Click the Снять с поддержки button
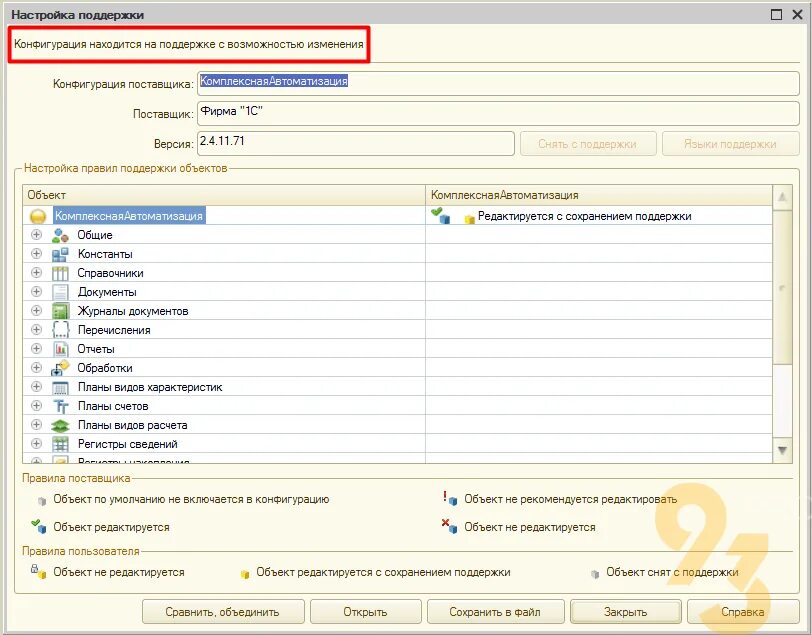812x635 pixels. [x=588, y=144]
